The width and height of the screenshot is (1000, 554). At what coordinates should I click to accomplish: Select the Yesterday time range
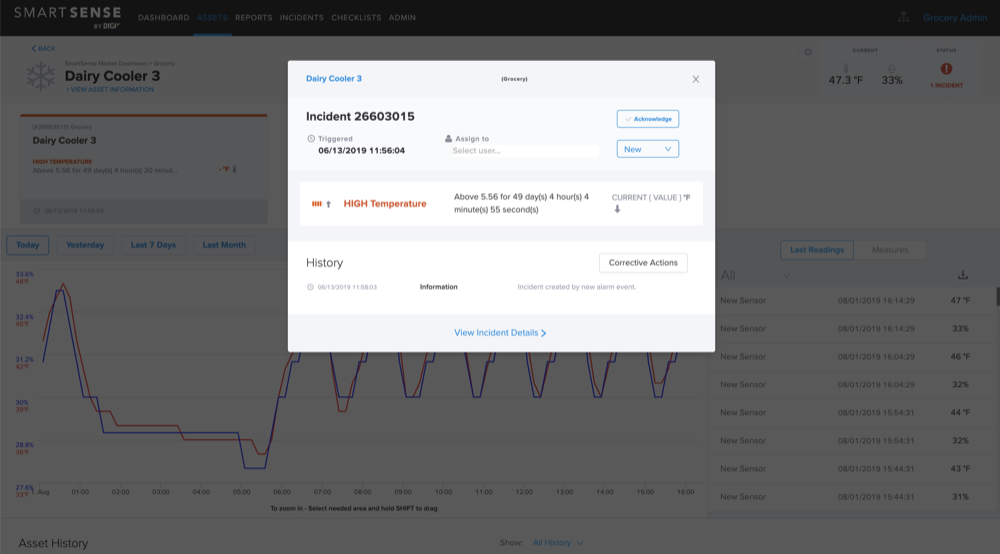(x=85, y=245)
